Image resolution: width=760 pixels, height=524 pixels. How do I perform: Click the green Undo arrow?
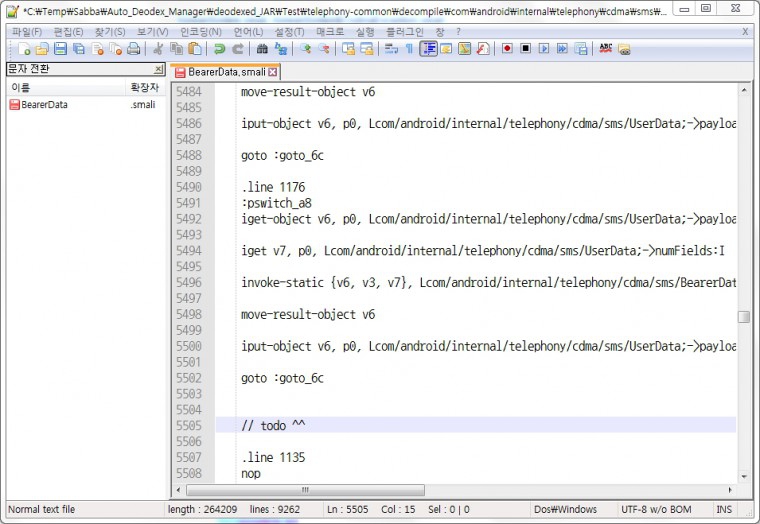pyautogui.click(x=219, y=48)
